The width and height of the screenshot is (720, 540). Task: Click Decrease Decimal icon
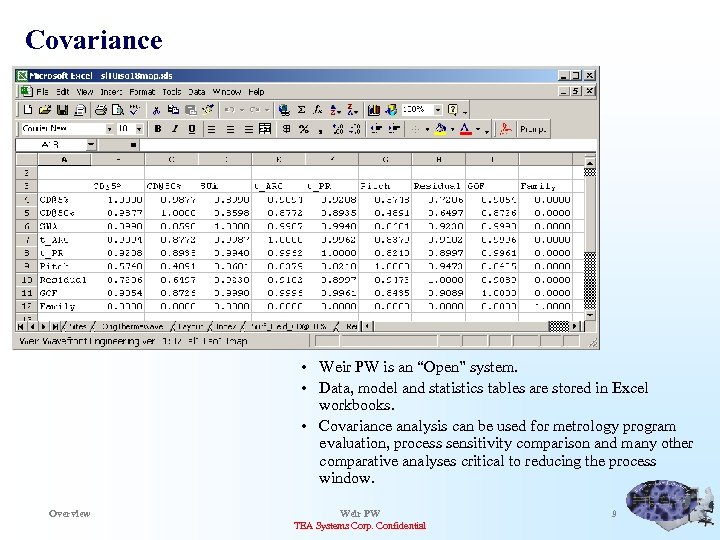click(355, 129)
